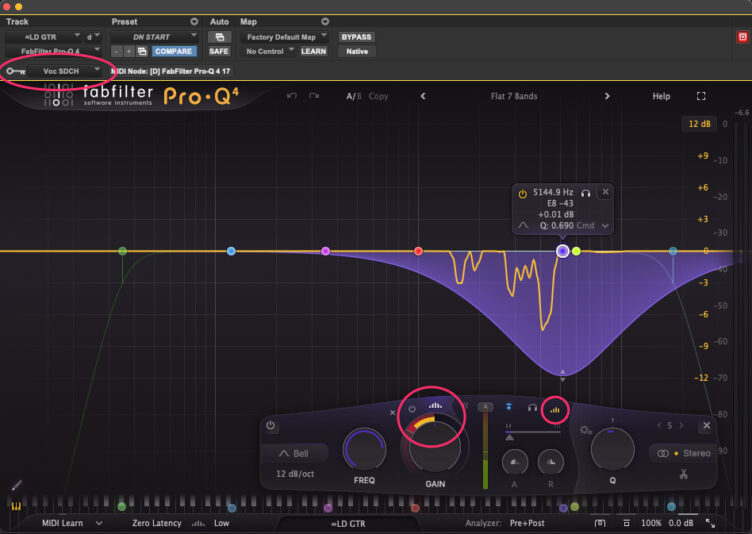752x534 pixels.
Task: Click the FREQ knob
Action: tap(364, 450)
